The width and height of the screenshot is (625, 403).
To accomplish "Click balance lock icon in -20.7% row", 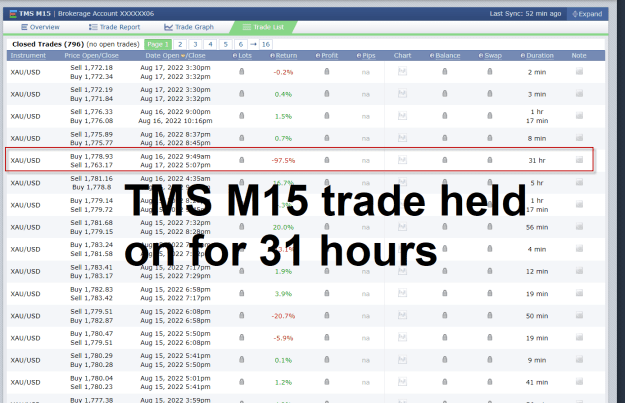I will click(445, 316).
